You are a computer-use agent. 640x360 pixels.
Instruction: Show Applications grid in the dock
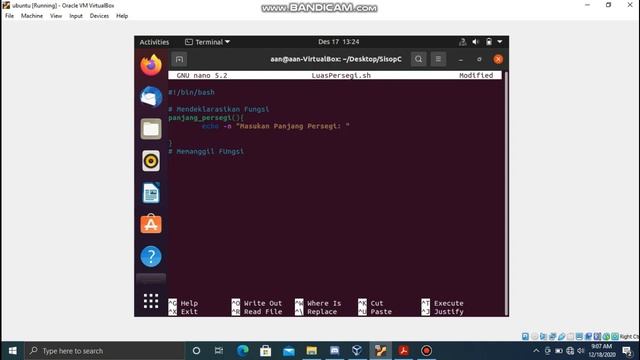pyautogui.click(x=151, y=301)
